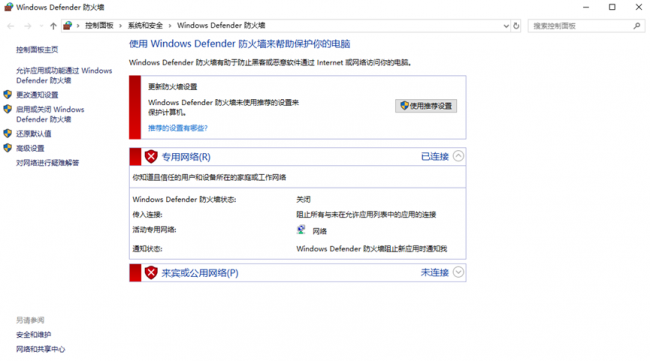Click the 活动专用网络 label
650x361 pixels.
pos(154,230)
